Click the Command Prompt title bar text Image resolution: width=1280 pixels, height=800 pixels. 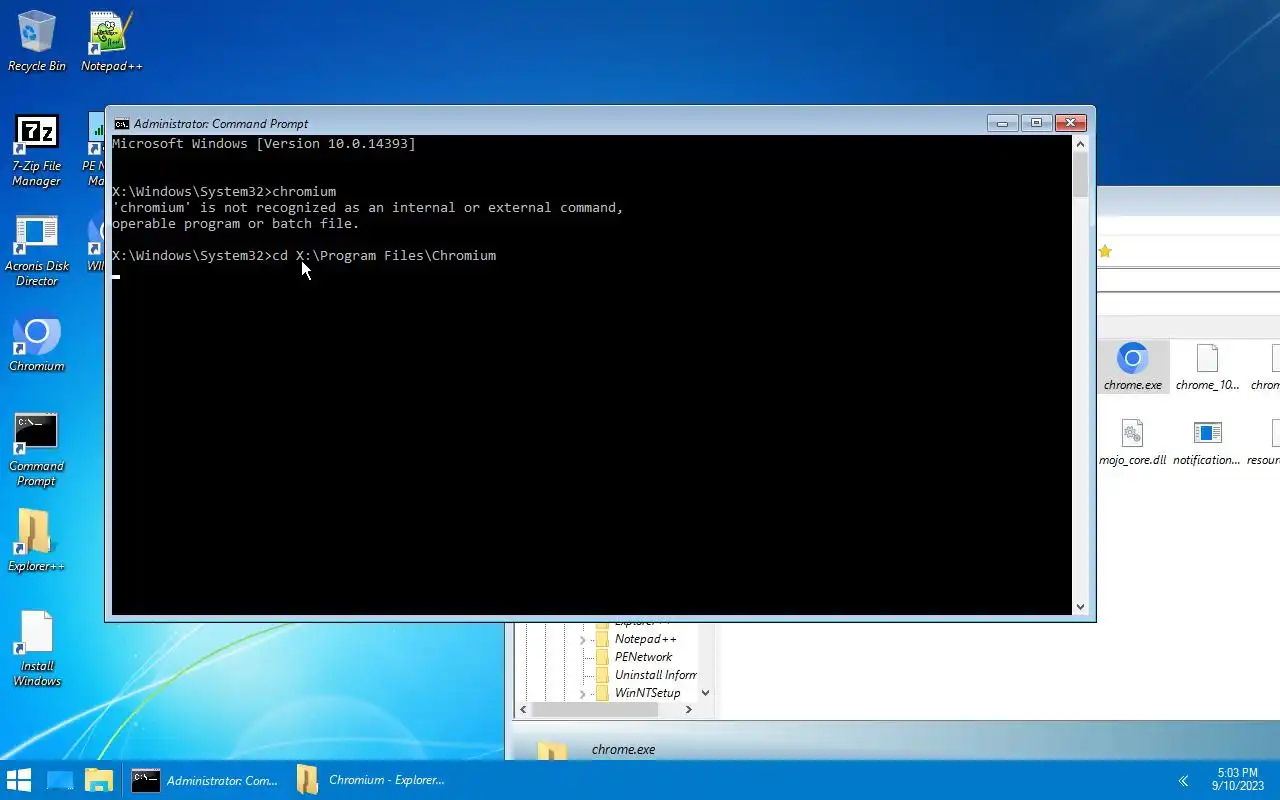pos(221,124)
